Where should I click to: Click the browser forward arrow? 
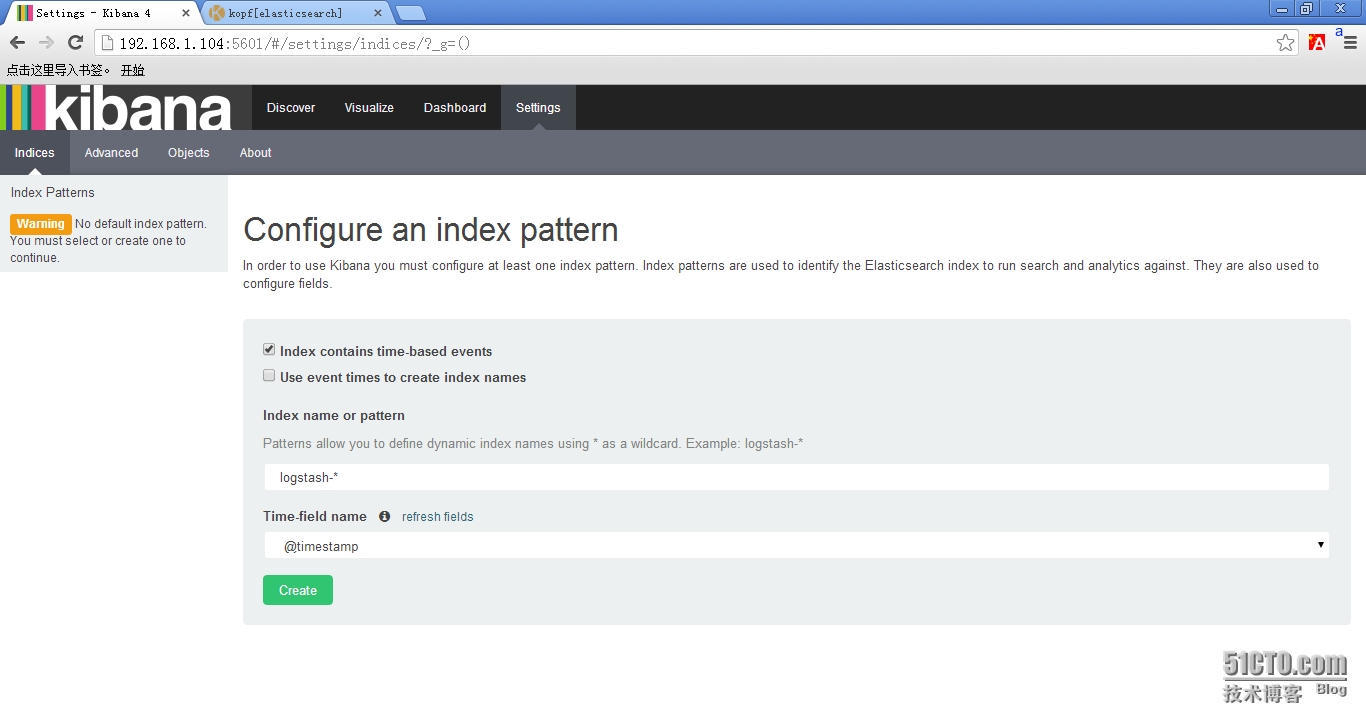pyautogui.click(x=46, y=43)
